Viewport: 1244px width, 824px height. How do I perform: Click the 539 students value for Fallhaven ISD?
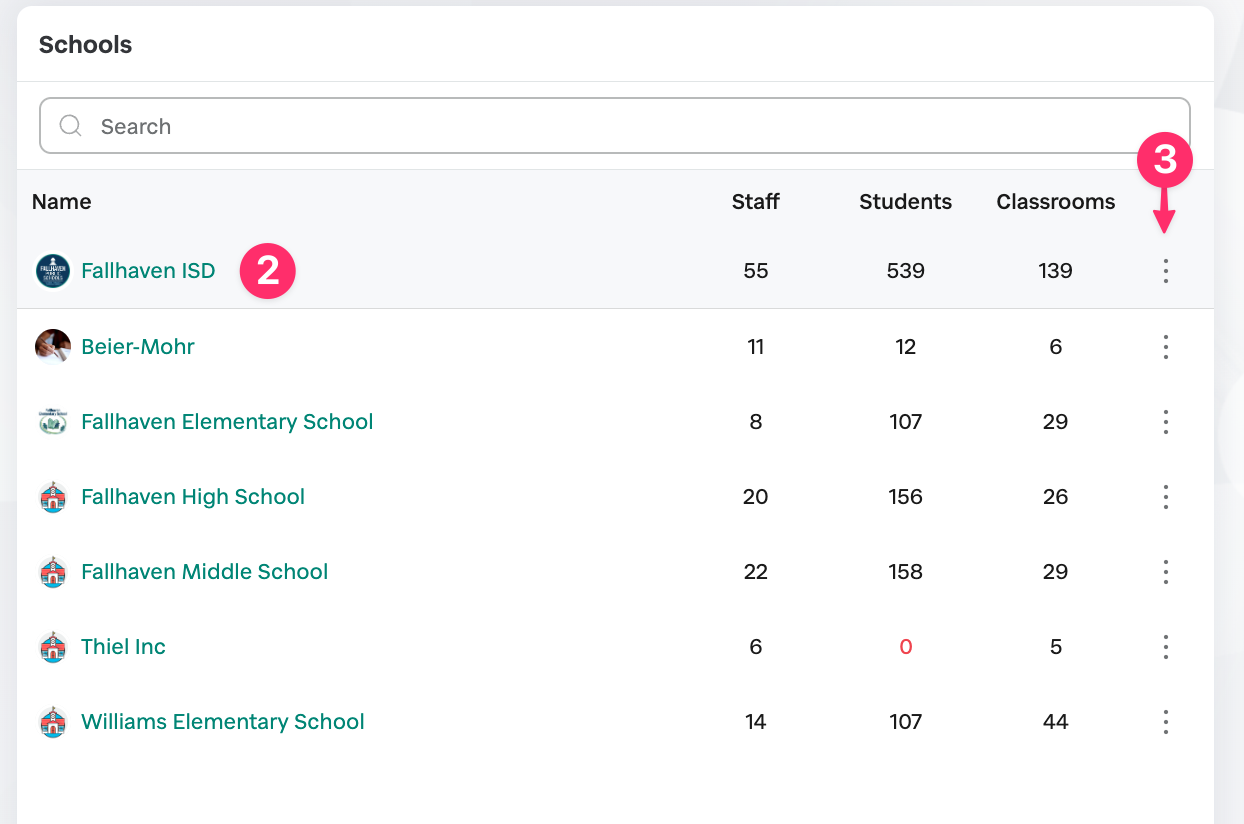point(906,271)
